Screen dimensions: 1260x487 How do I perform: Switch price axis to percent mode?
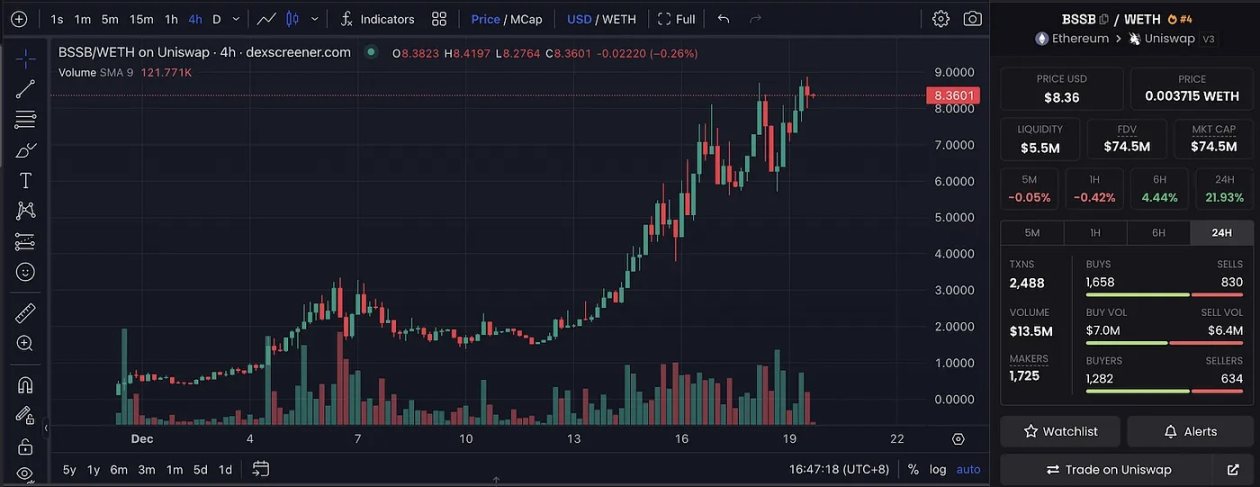coord(913,469)
